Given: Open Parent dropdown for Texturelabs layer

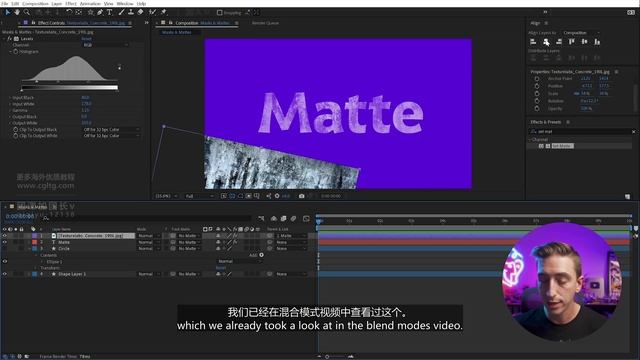Looking at the screenshot, I should tap(291, 236).
